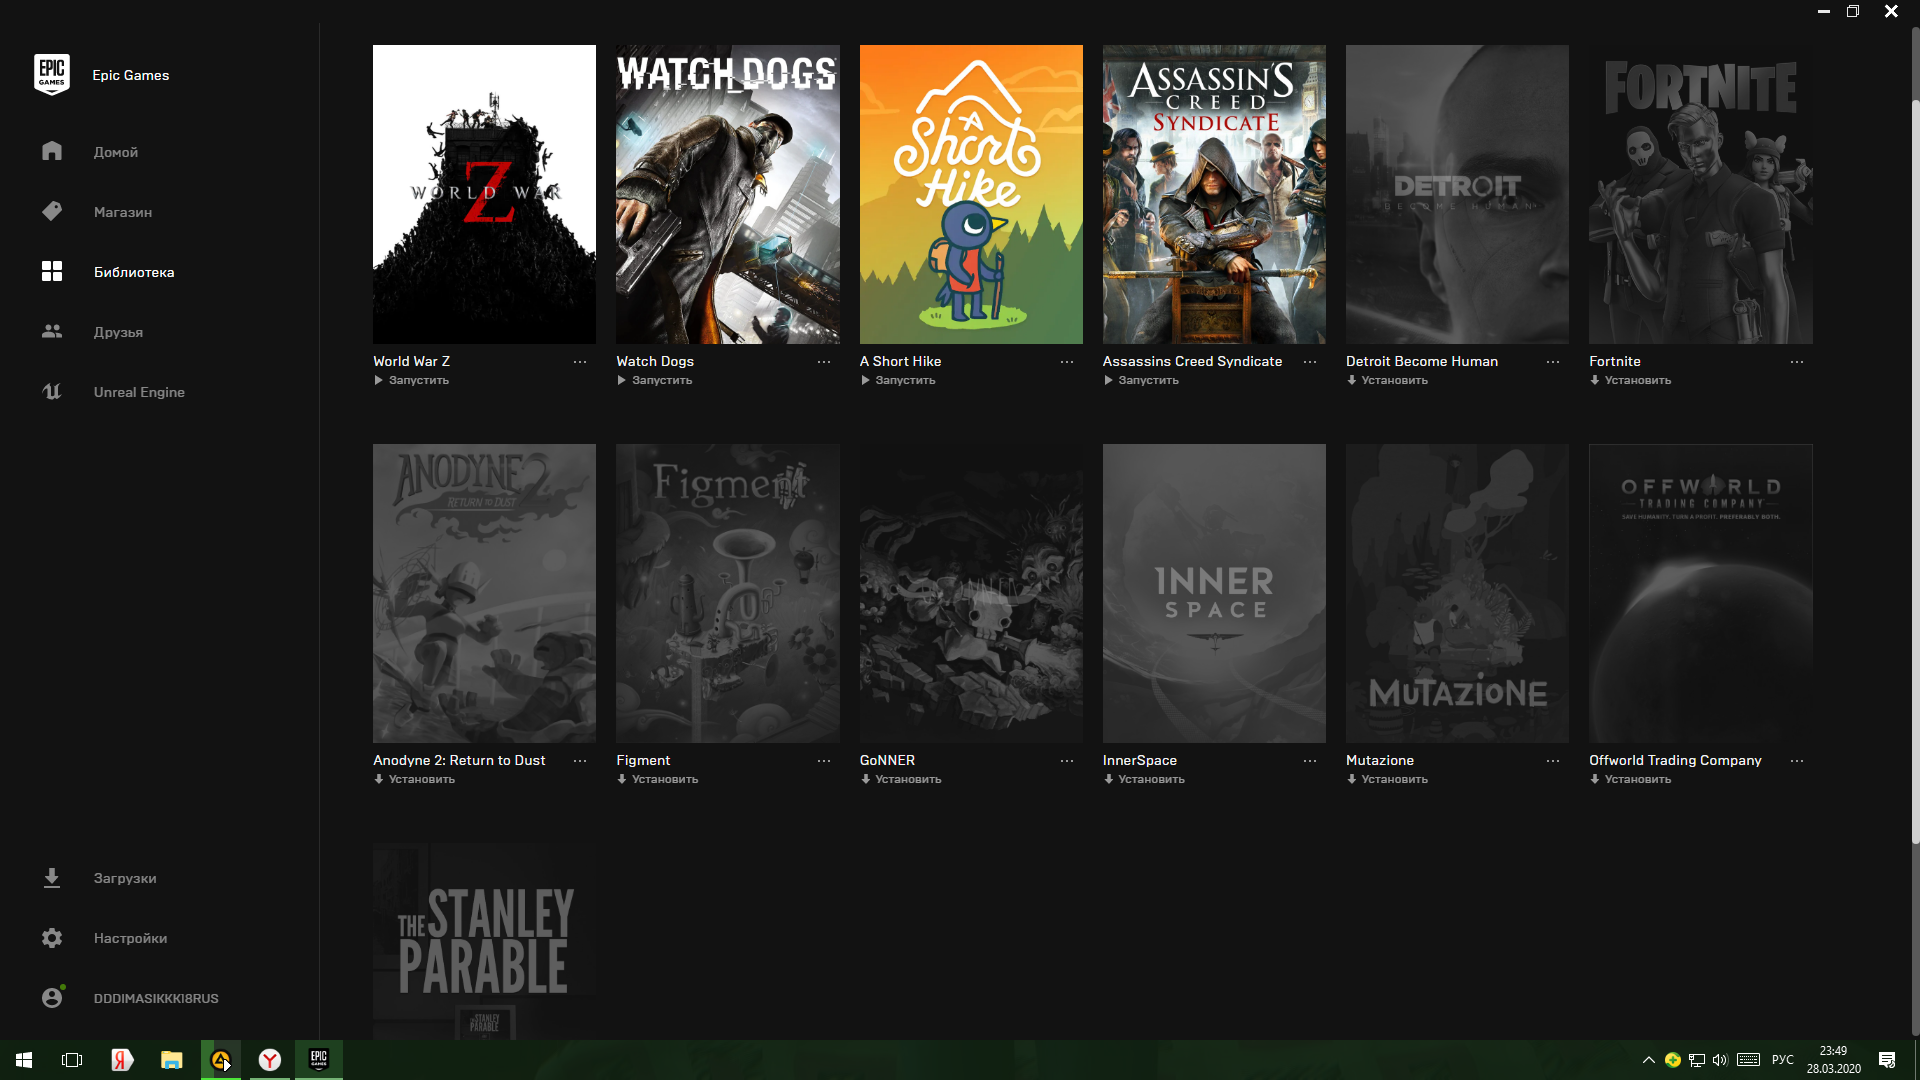Install Figment with Установить
Viewport: 1920px width, 1080px height.
pyautogui.click(x=657, y=779)
